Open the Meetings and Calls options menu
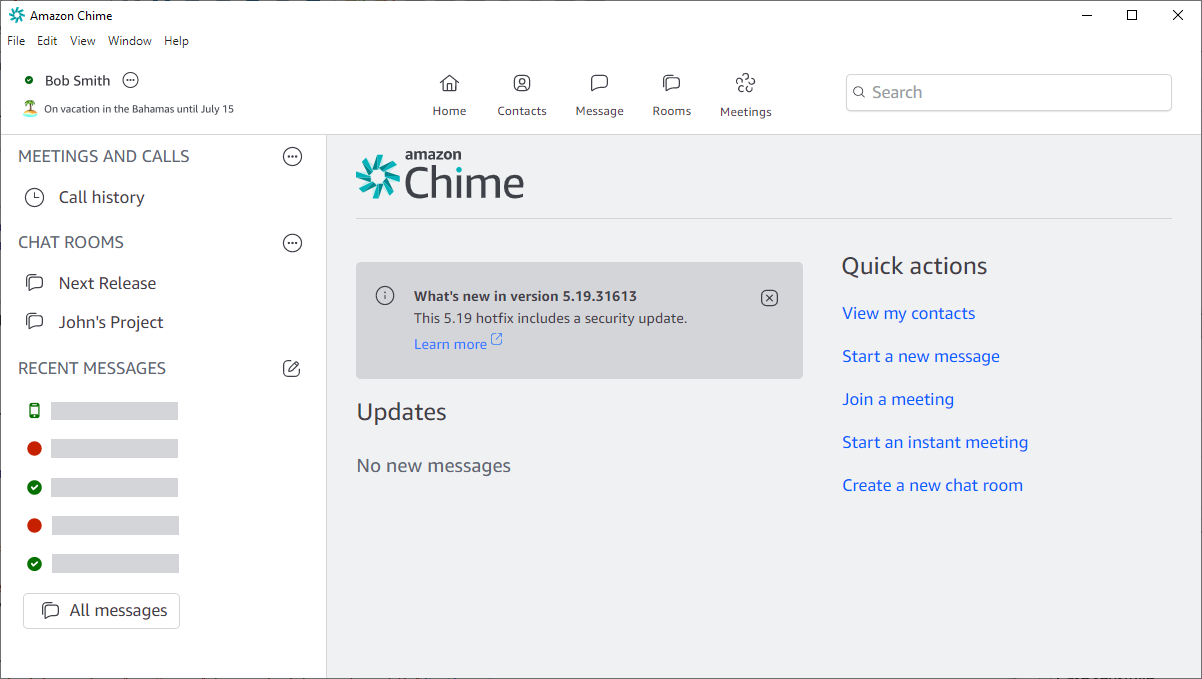The width and height of the screenshot is (1202, 679). (292, 156)
